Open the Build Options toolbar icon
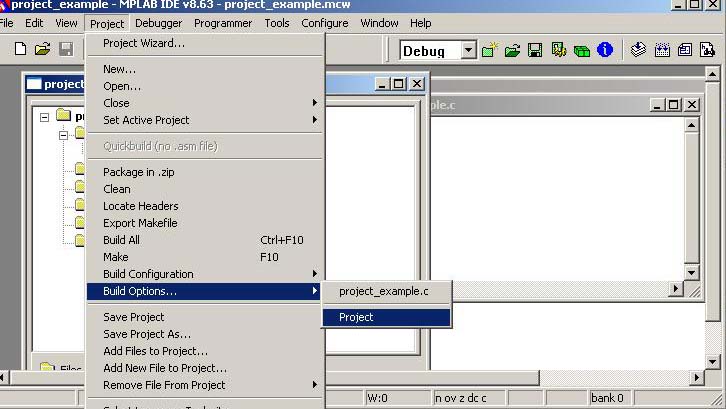The image size is (726, 409). pyautogui.click(x=558, y=50)
